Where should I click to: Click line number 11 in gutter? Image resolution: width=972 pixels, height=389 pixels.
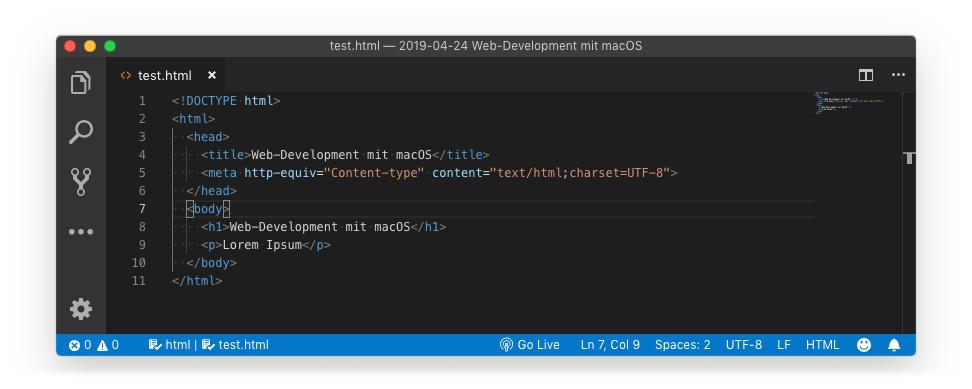click(139, 281)
